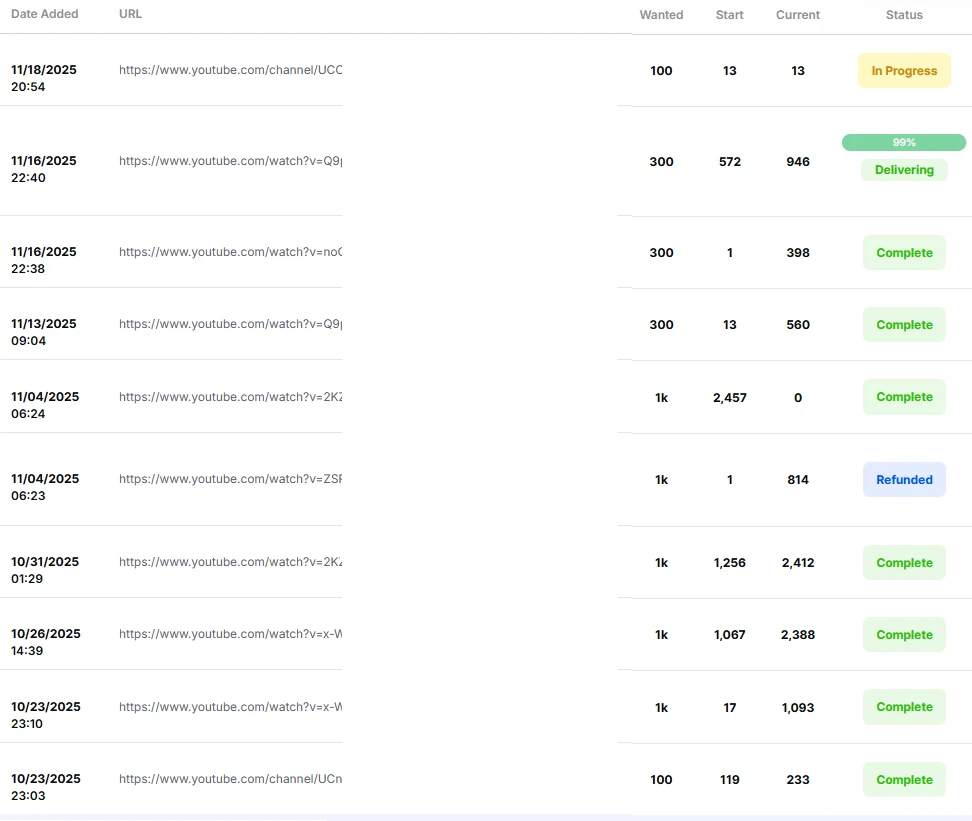
Task: Open the watch?v=no link from 11/16/2025 22:38
Action: 230,252
